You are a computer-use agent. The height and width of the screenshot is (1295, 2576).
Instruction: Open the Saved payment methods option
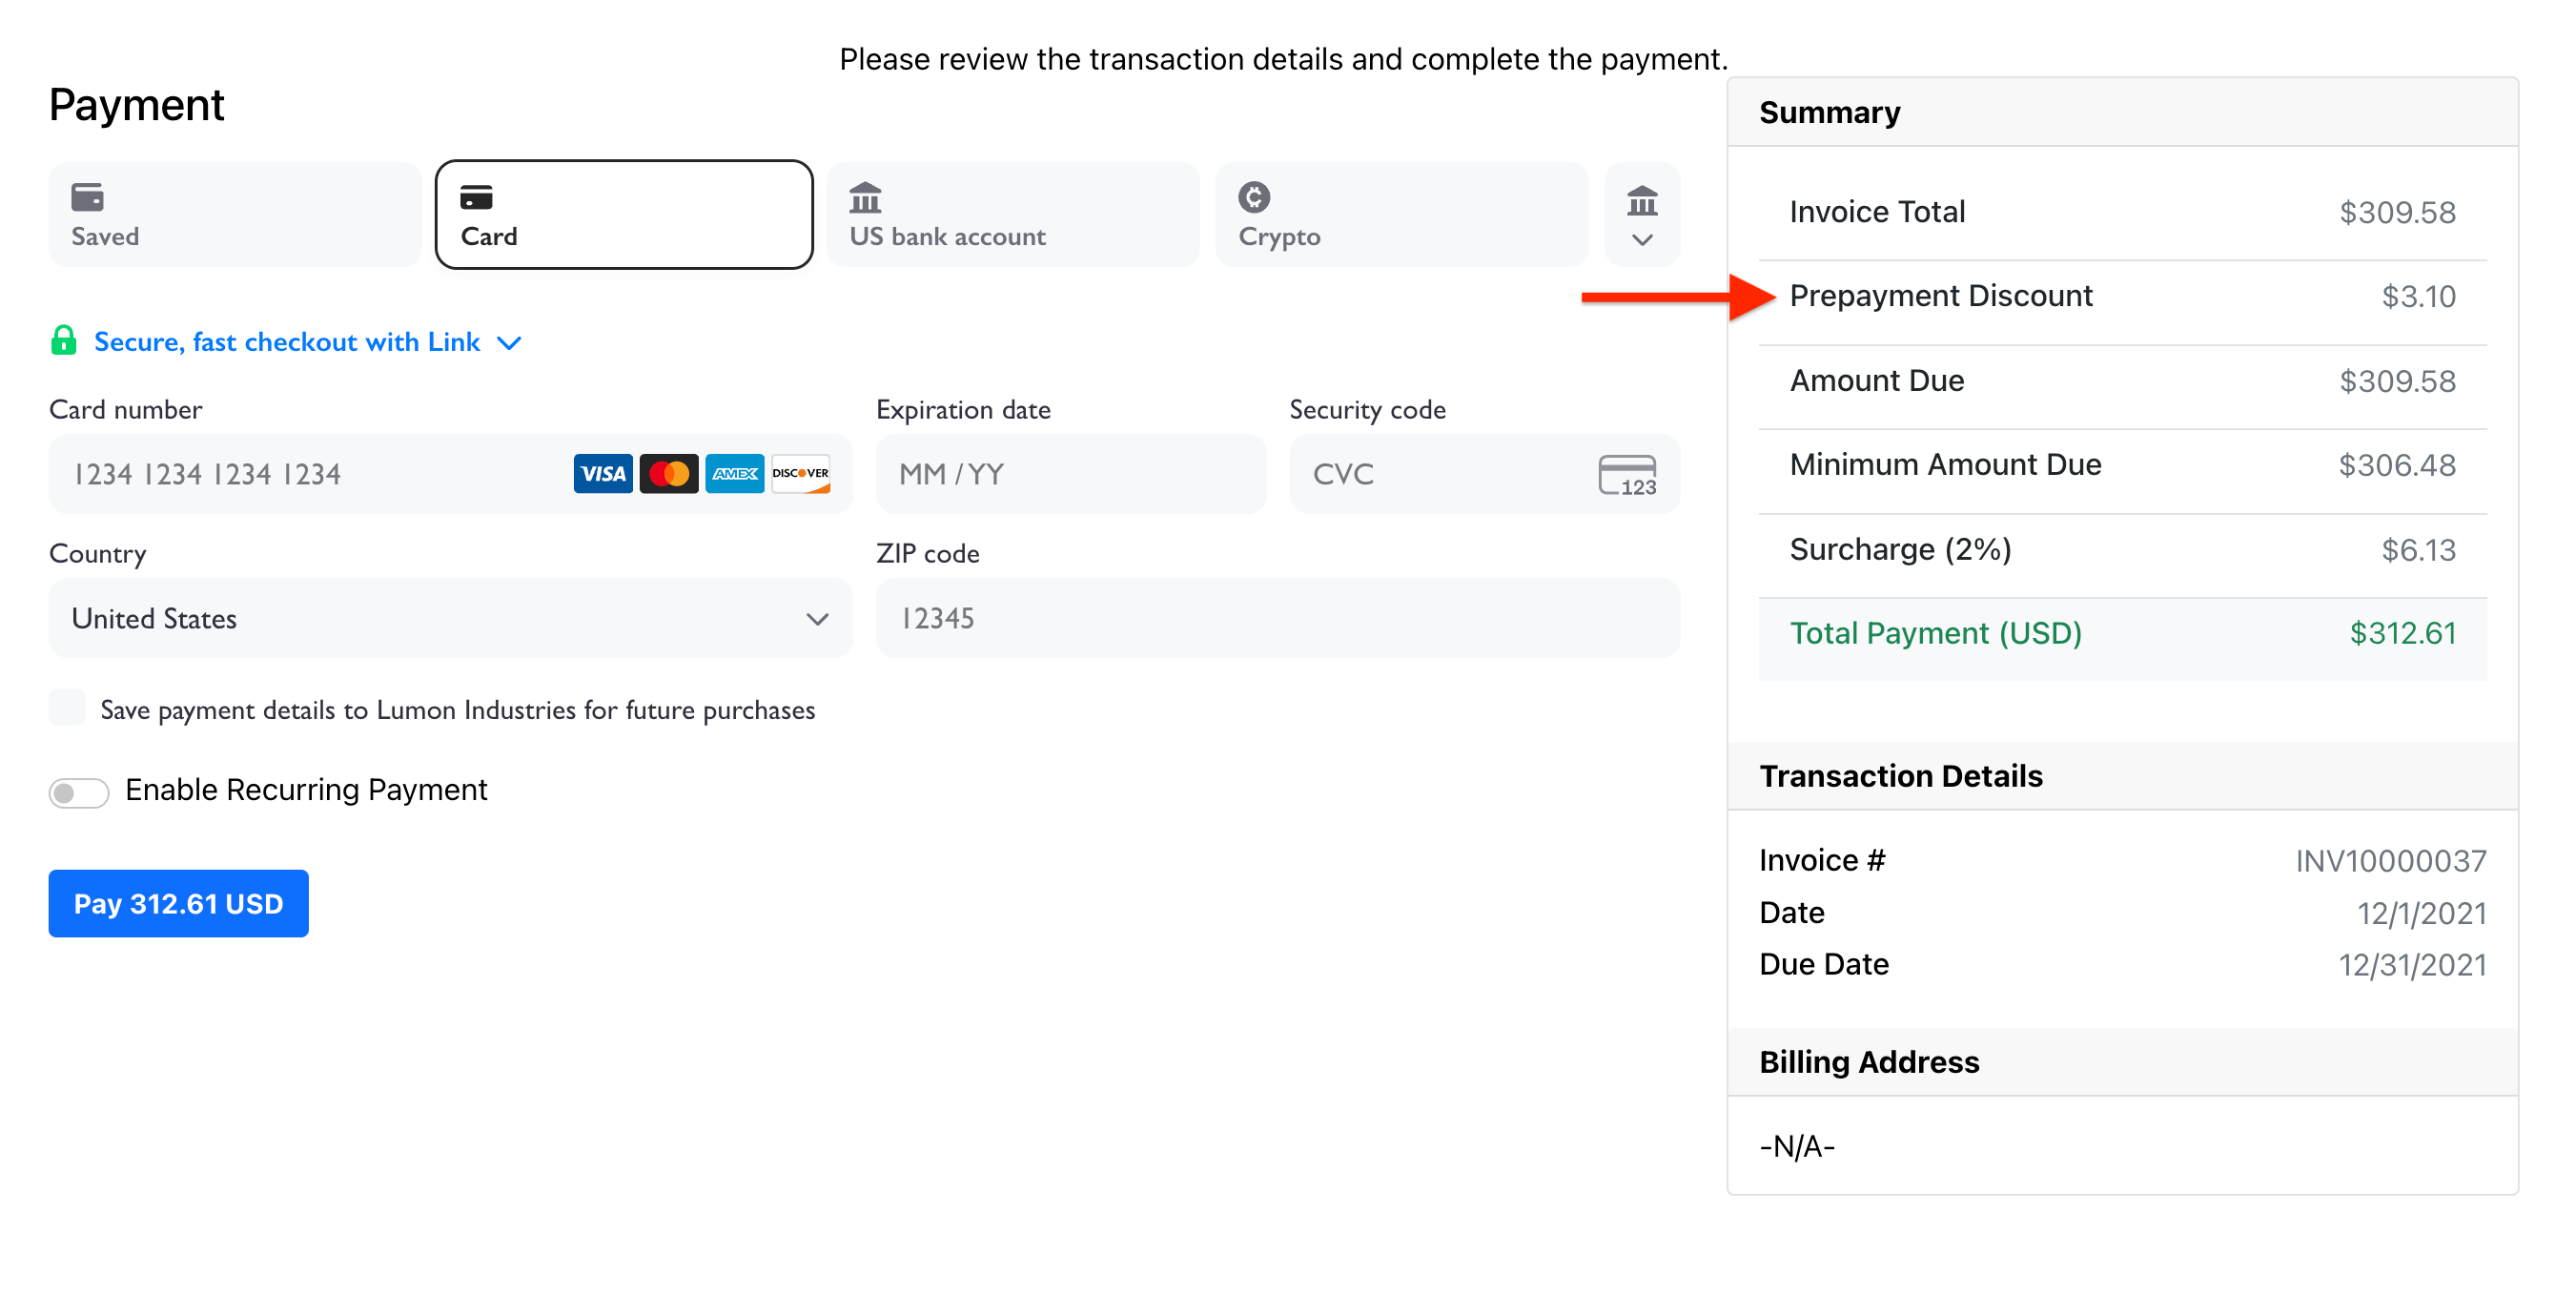click(88, 197)
